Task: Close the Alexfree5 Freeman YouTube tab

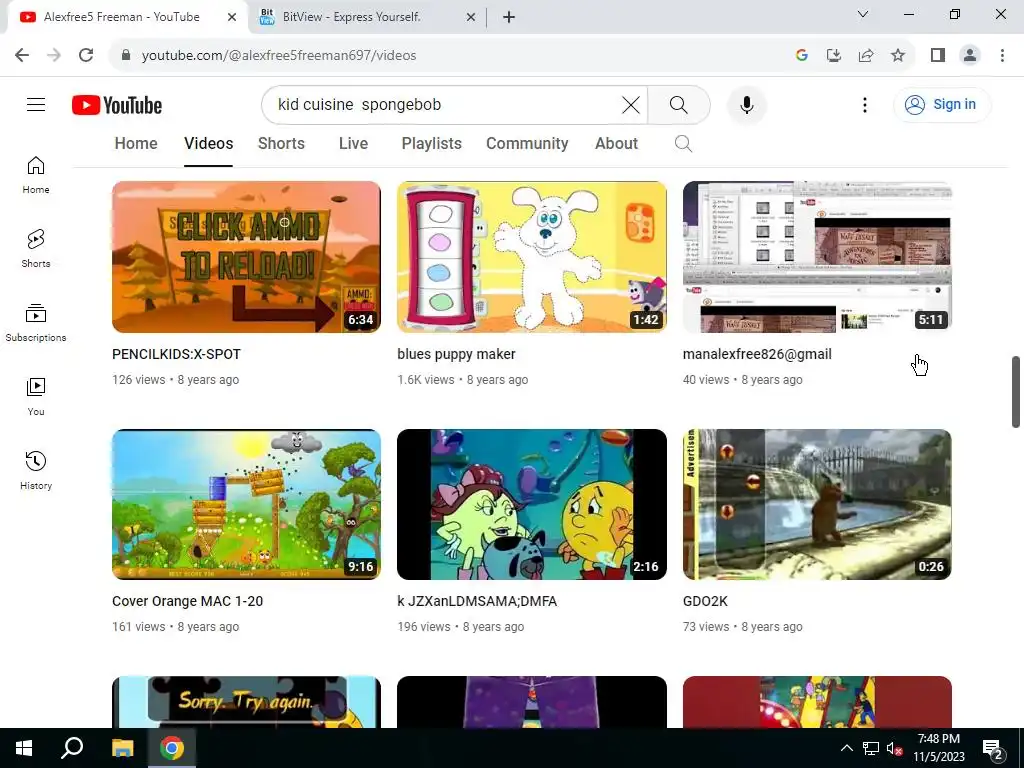Action: coord(232,17)
